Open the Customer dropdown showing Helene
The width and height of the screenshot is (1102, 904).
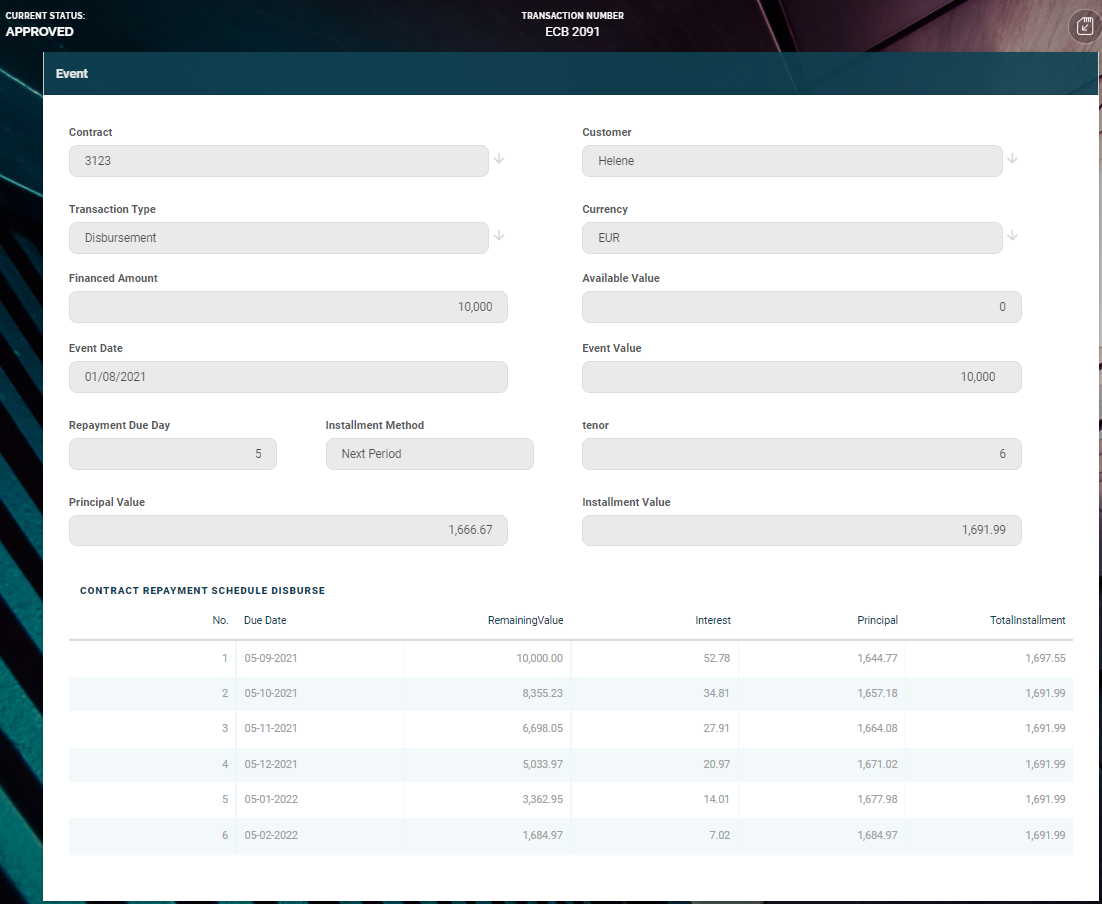[791, 161]
